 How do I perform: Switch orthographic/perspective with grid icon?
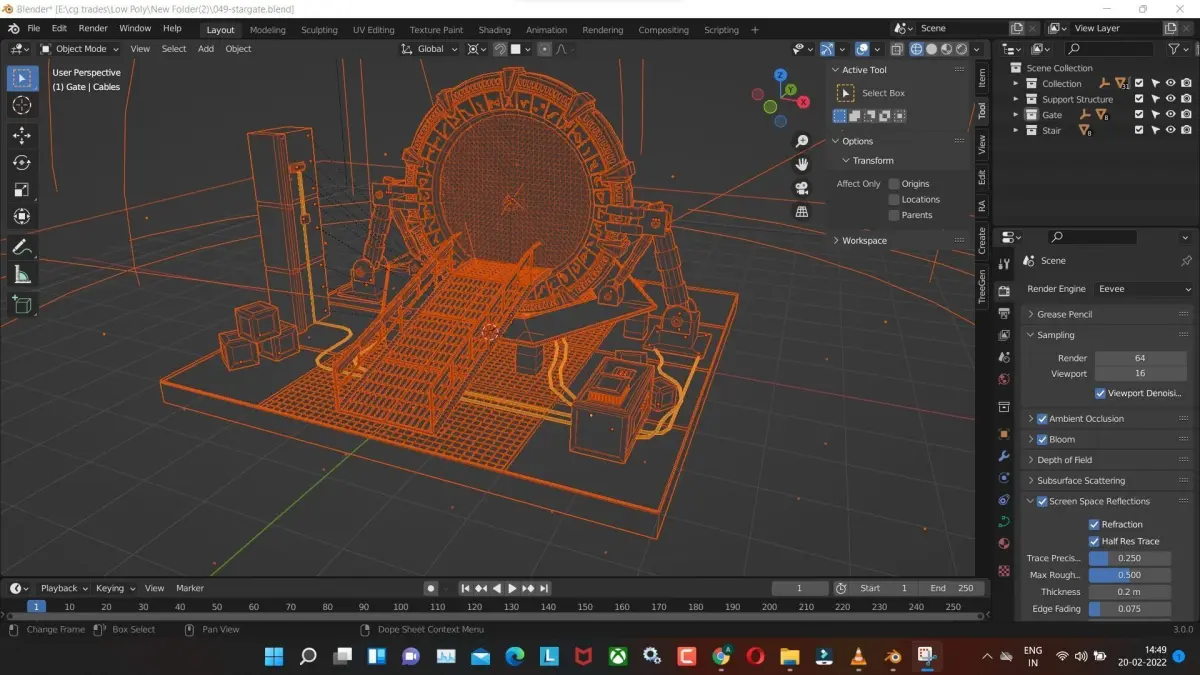(802, 212)
